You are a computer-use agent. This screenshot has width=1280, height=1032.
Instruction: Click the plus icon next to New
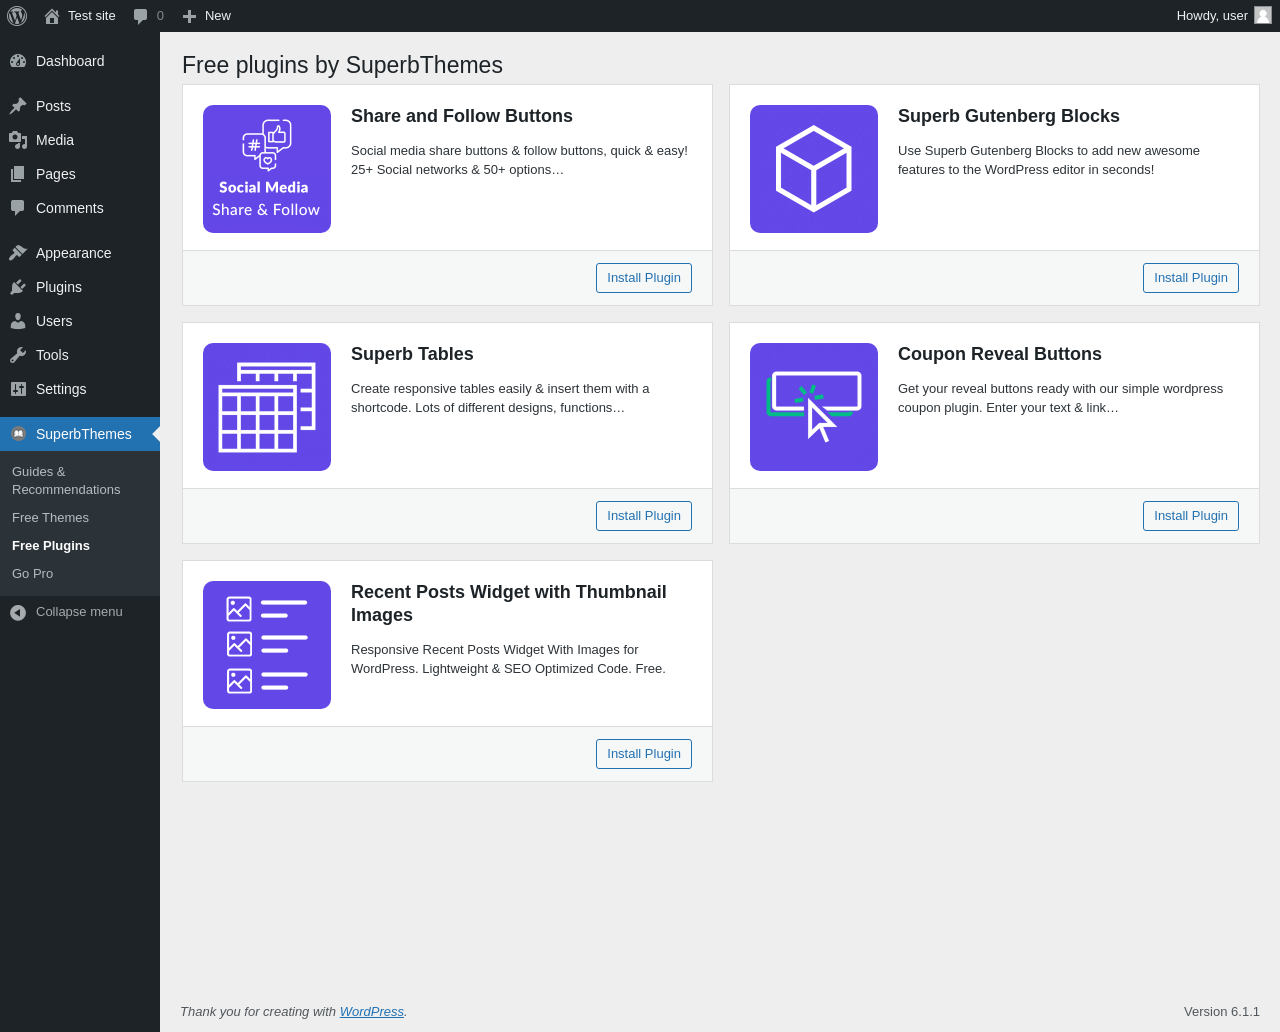click(189, 16)
